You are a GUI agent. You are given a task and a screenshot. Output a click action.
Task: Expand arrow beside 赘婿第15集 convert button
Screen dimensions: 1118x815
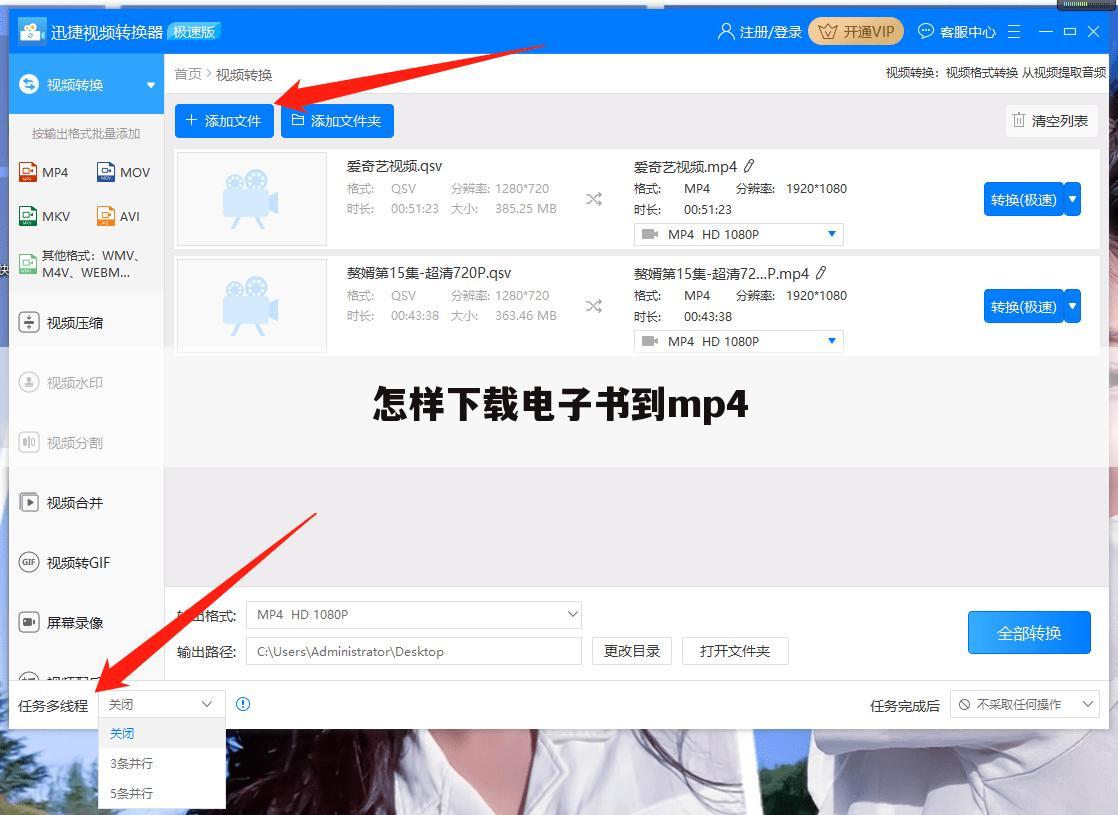tap(1072, 307)
